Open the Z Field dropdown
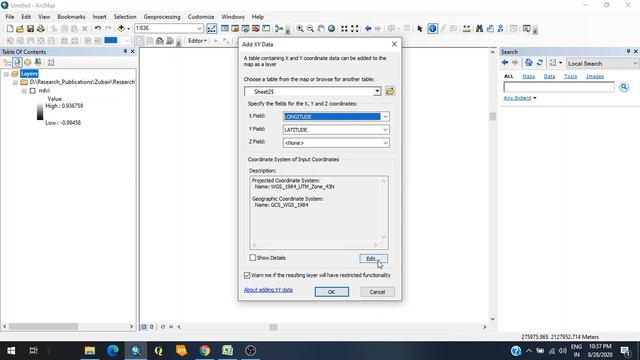 tap(385, 143)
